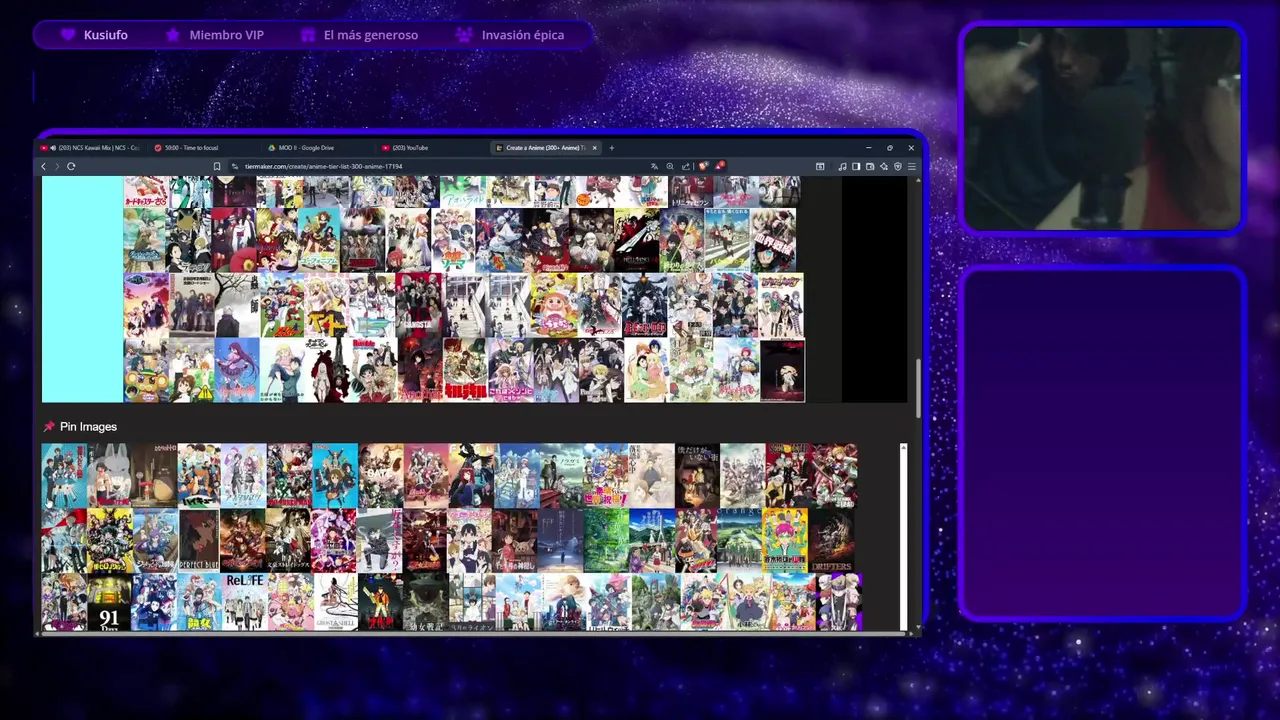Click the Pin Images heading
Image resolution: width=1280 pixels, height=720 pixels.
[x=88, y=427]
